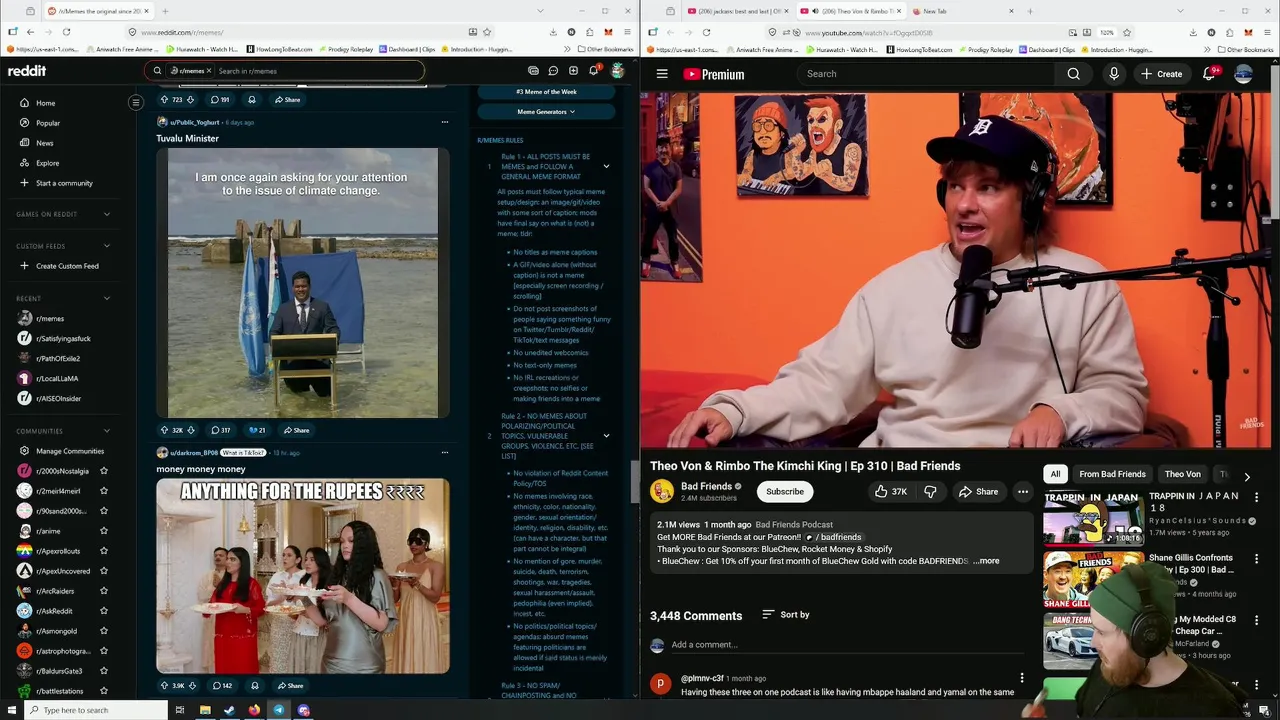Open more actions under the YouTube video
The image size is (1280, 720).
(x=1023, y=491)
